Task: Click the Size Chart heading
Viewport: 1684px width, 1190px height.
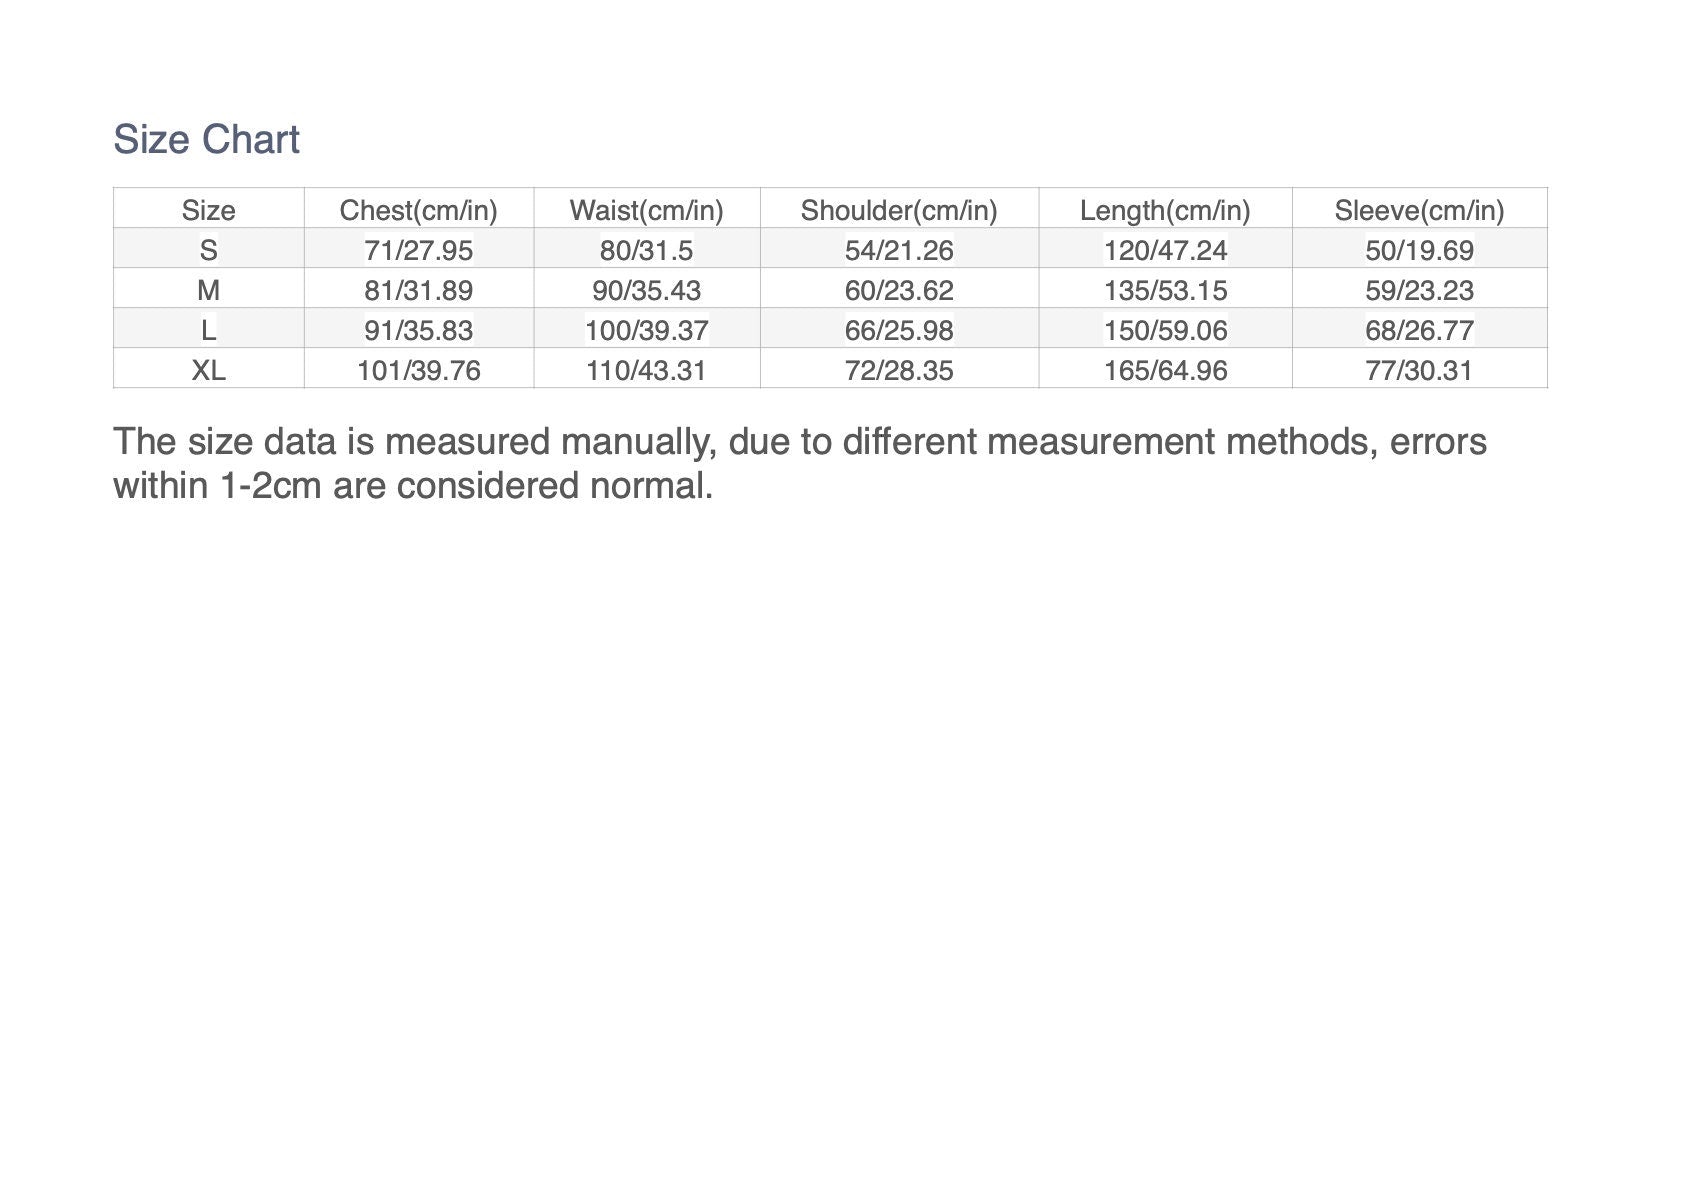Action: (x=206, y=139)
